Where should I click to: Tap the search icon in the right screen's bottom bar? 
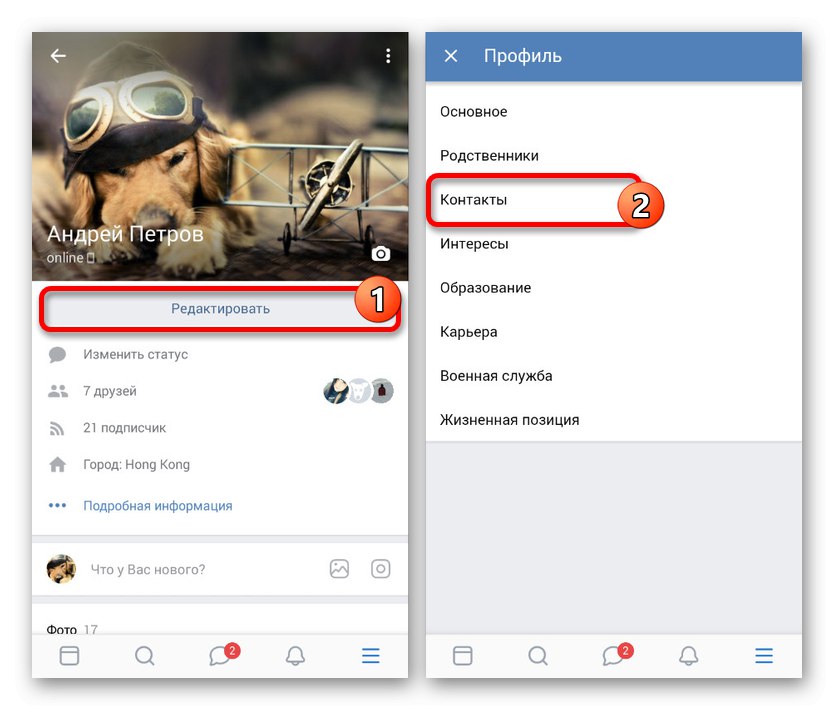[x=538, y=656]
